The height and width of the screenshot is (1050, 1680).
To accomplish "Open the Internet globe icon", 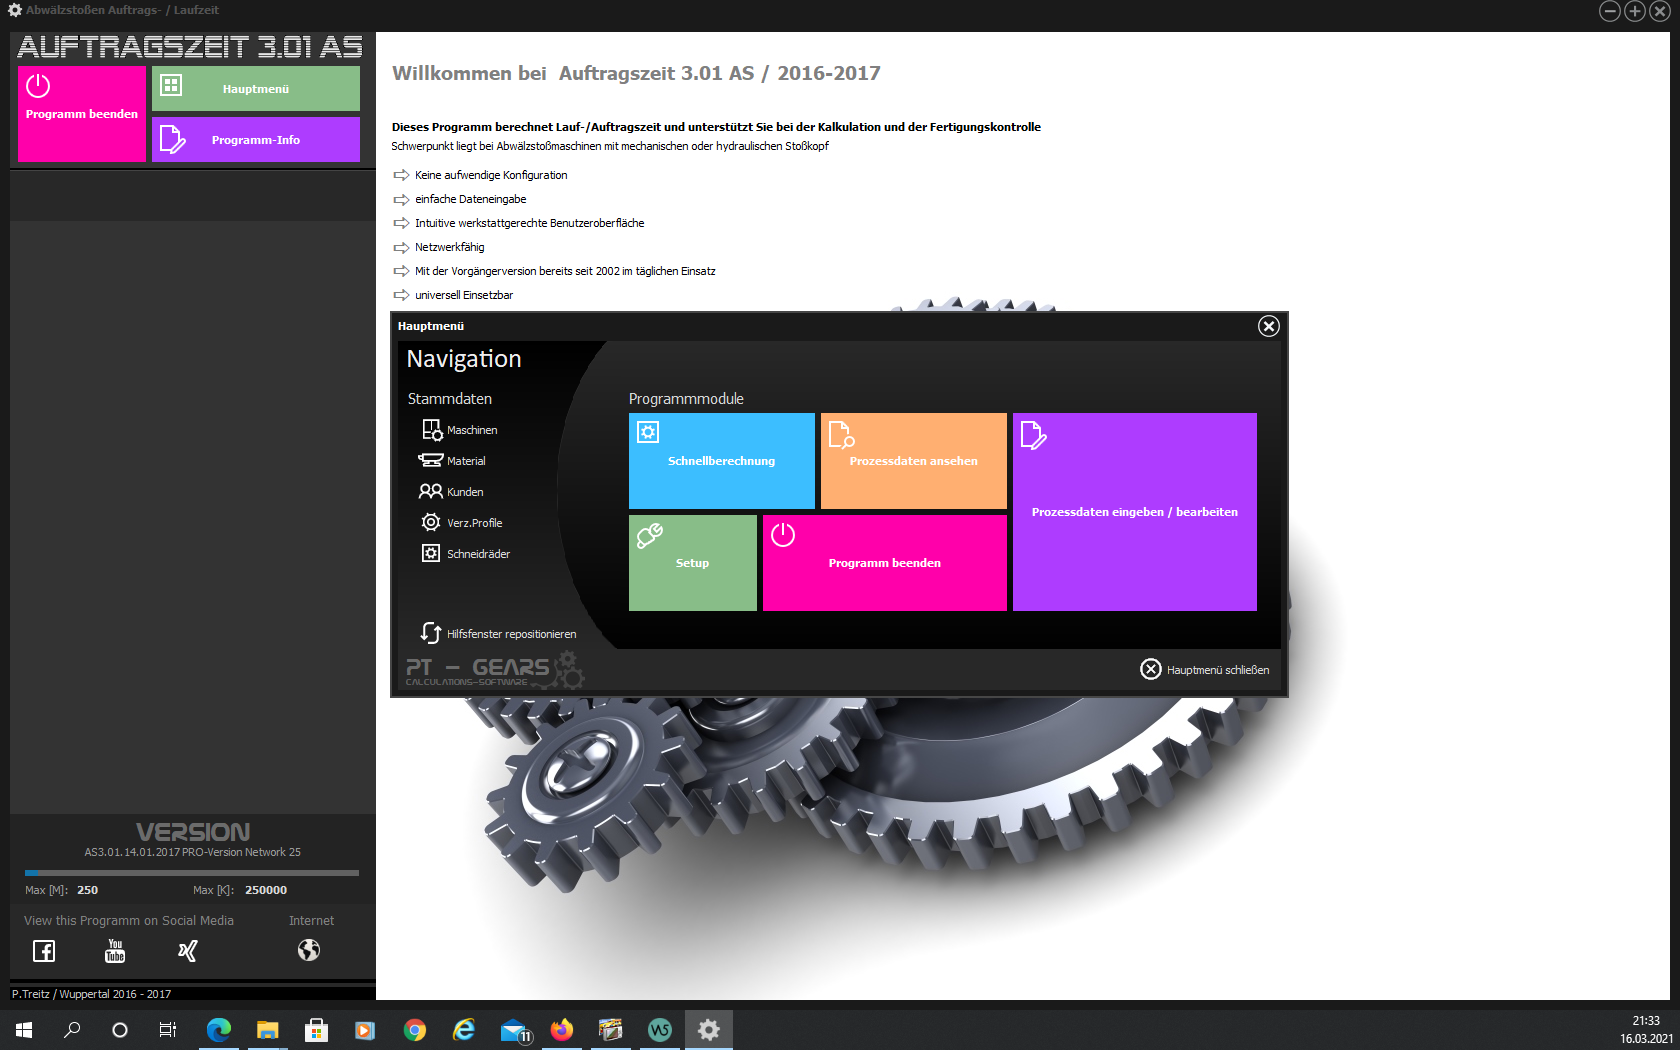I will point(309,950).
